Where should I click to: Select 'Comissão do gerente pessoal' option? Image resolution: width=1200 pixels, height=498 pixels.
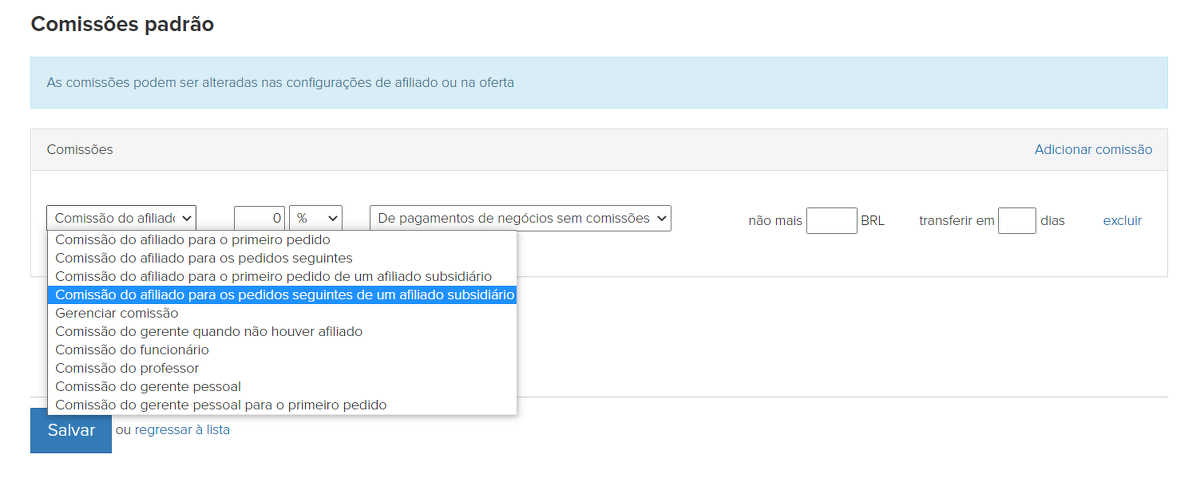[x=148, y=386]
